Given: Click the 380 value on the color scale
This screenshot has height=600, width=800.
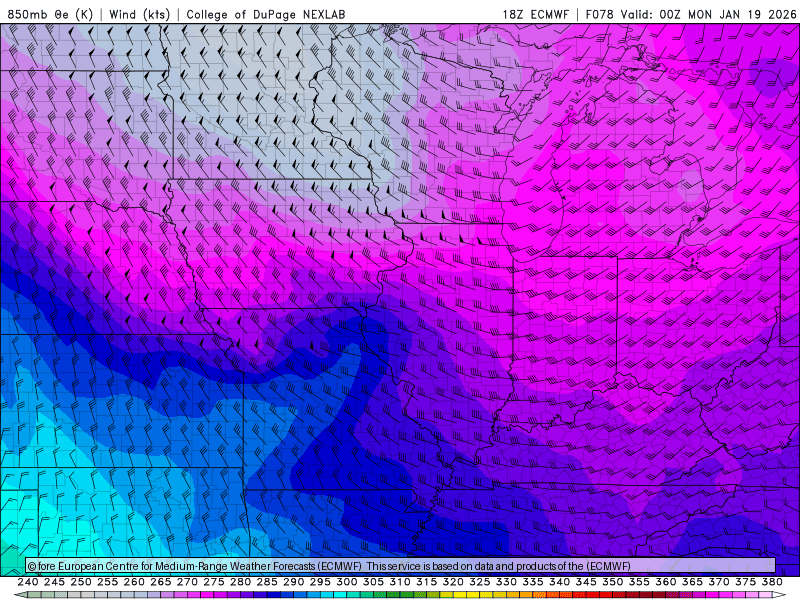Looking at the screenshot, I should 771,582.
